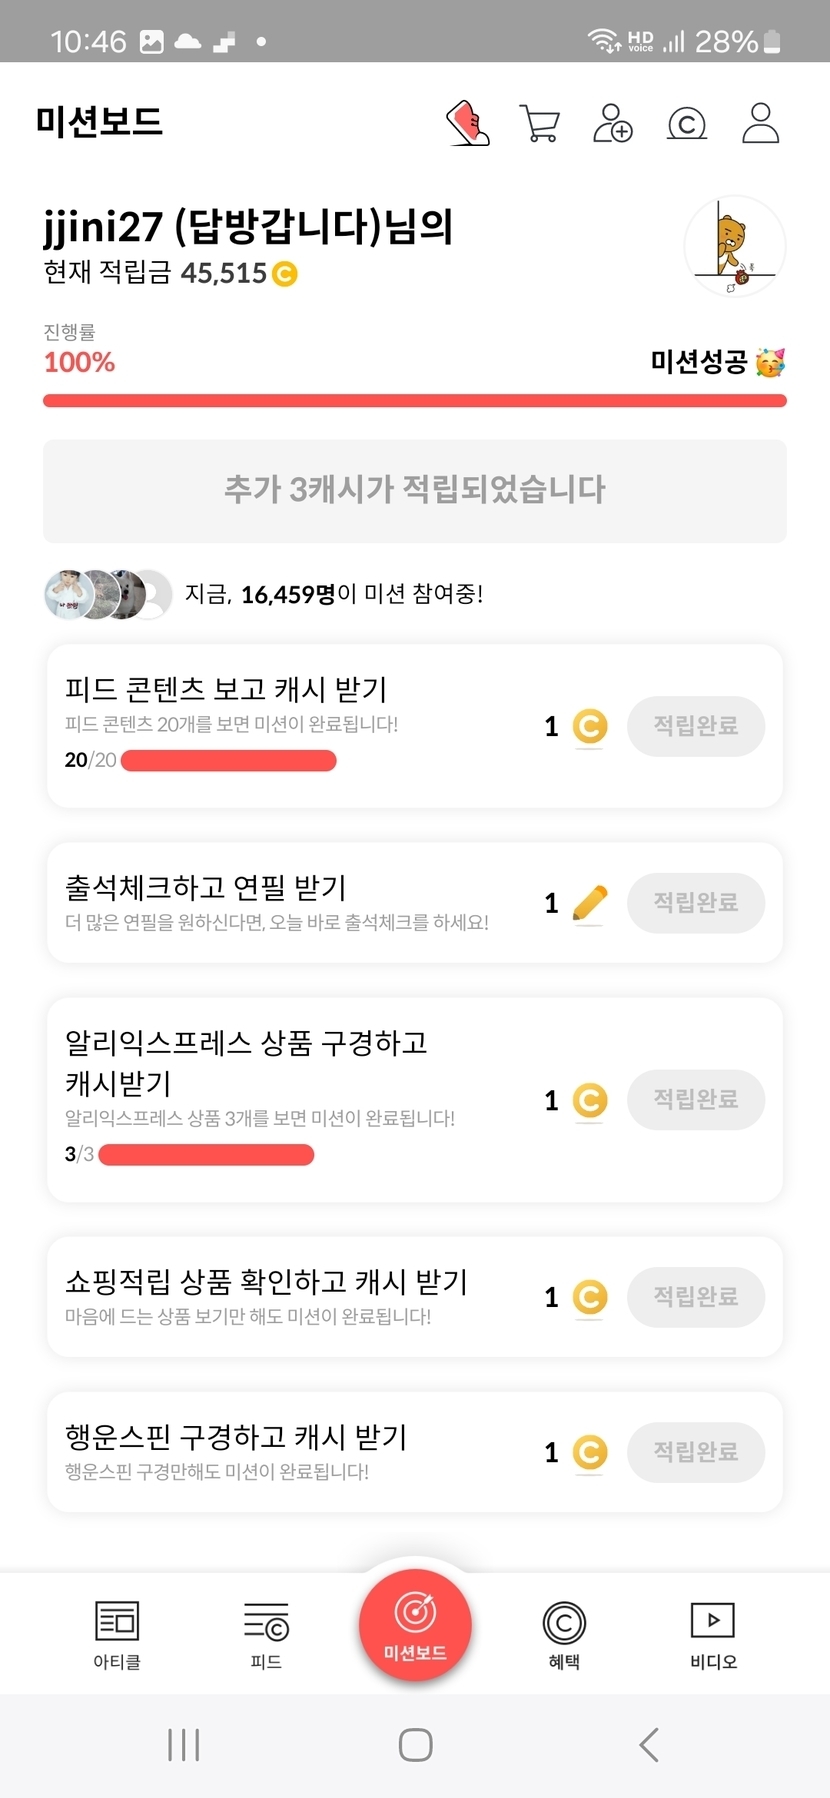Tap the red 100% mission progress bar

[x=415, y=401]
